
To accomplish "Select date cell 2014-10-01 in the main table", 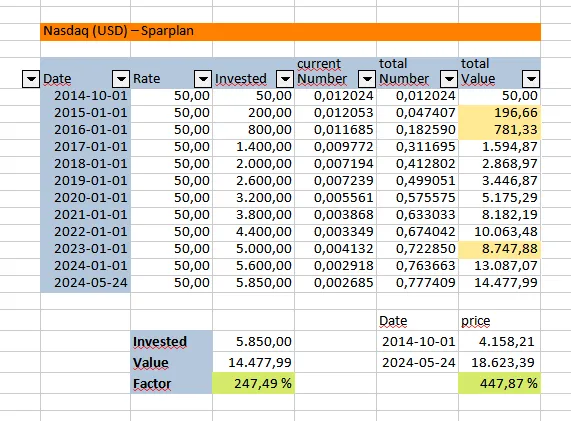I will coord(85,96).
